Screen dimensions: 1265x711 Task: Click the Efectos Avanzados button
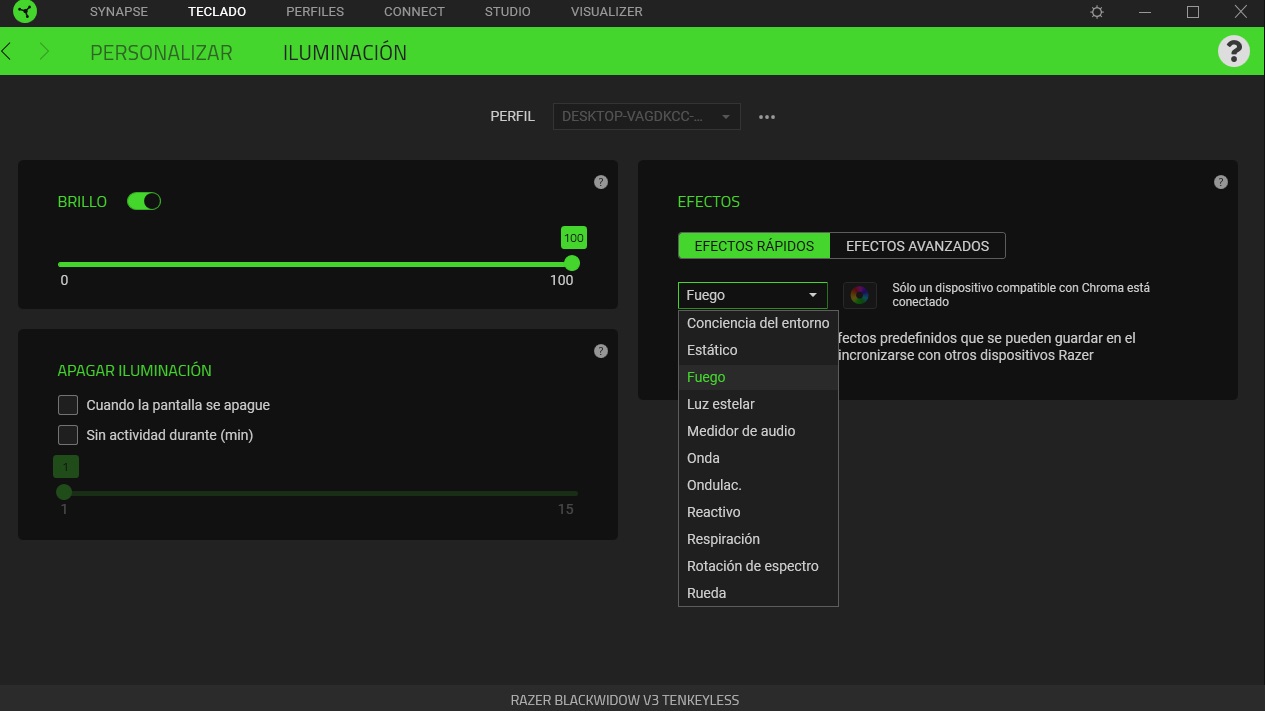pos(917,246)
